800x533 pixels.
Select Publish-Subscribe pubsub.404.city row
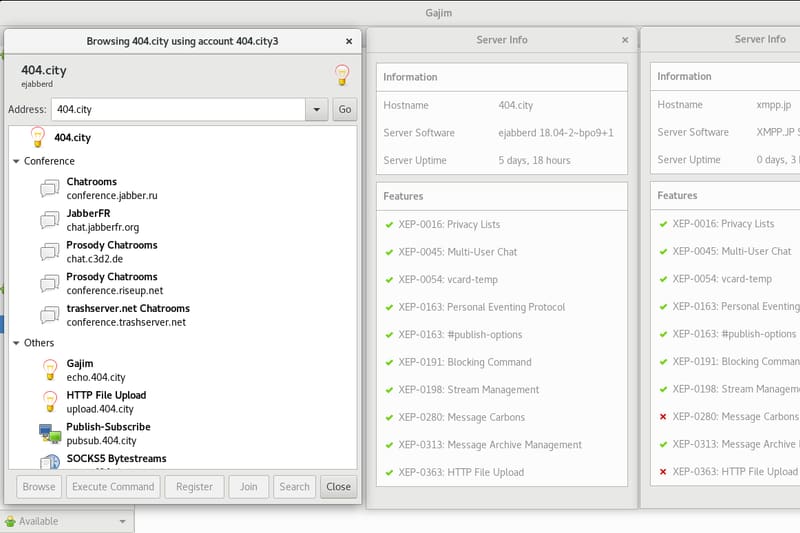183,433
